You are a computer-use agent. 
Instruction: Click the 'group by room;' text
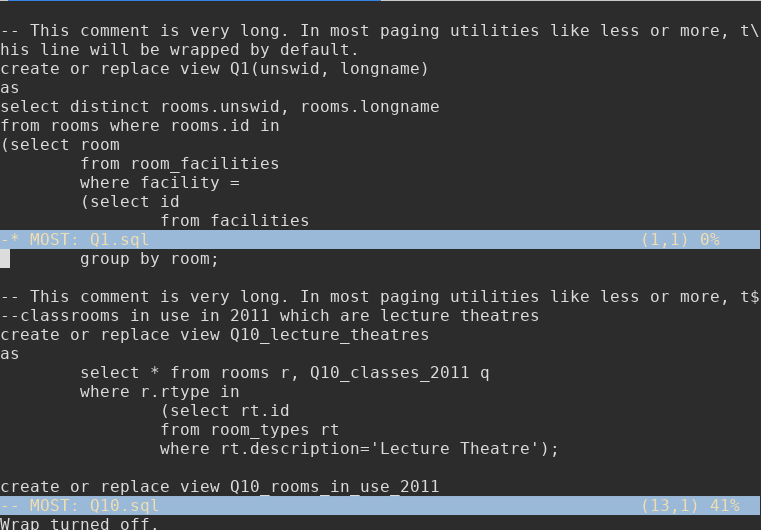(149, 259)
